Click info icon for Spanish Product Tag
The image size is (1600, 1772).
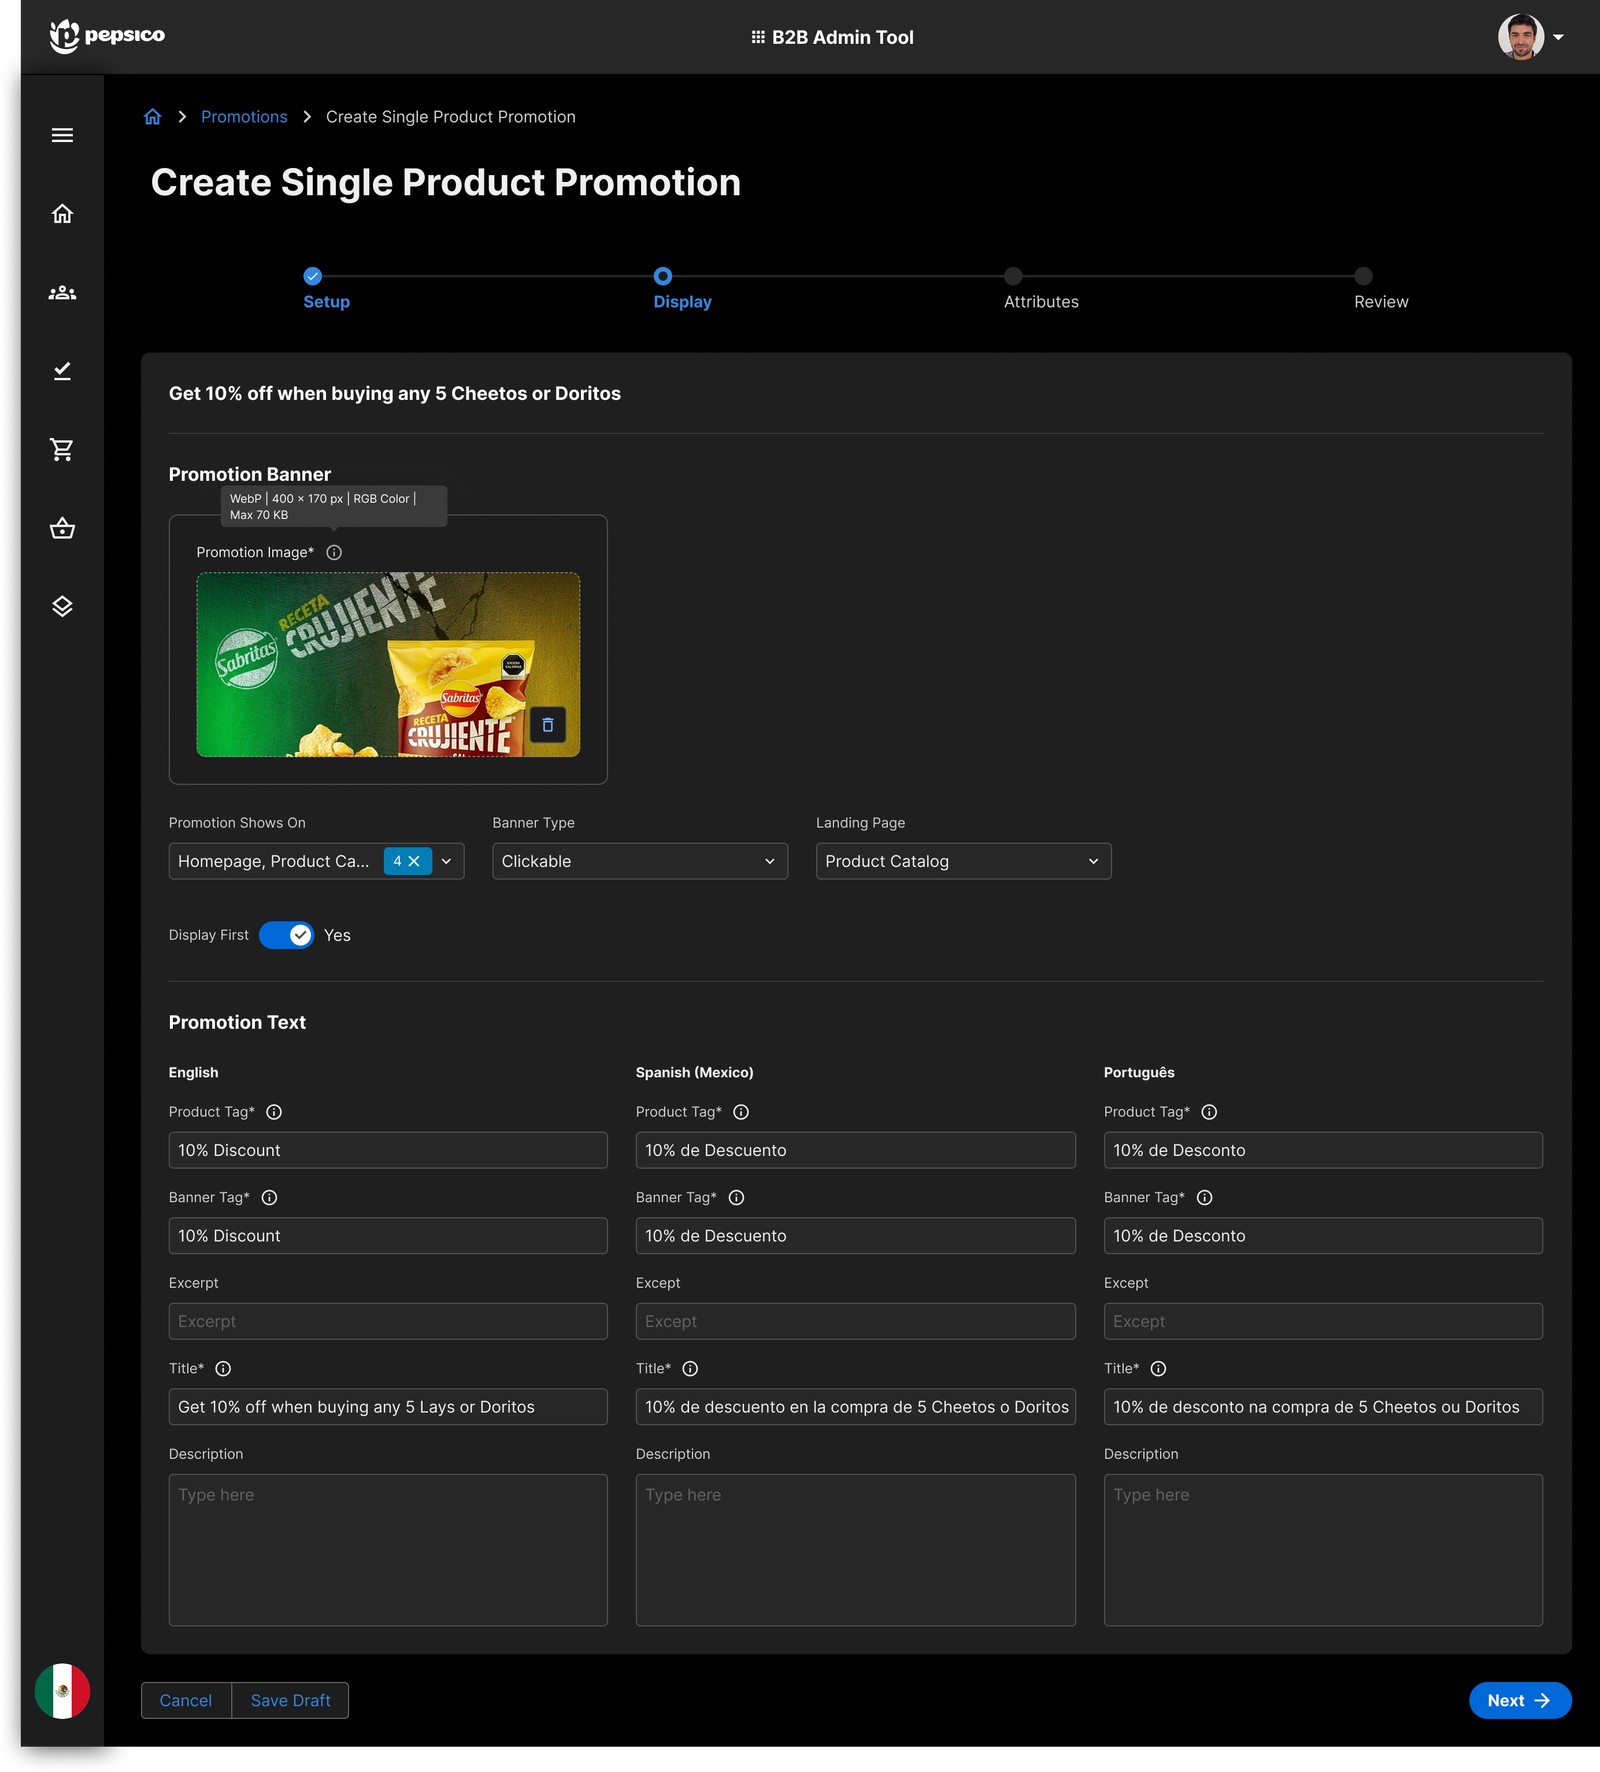[741, 1112]
